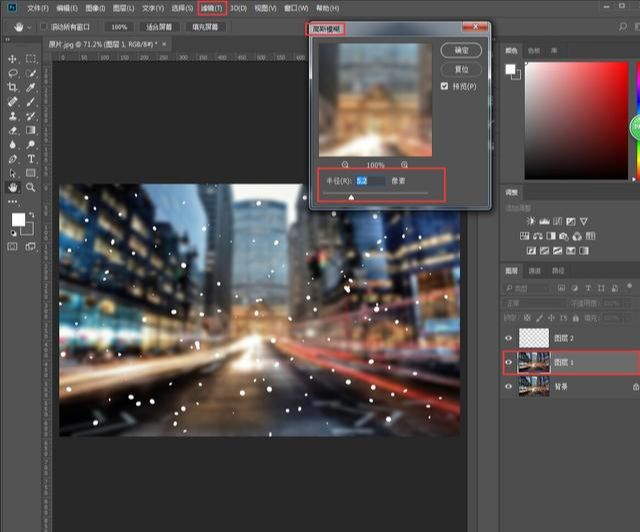640x532 pixels.
Task: Swap foreground and background colors arrow
Action: [31, 214]
